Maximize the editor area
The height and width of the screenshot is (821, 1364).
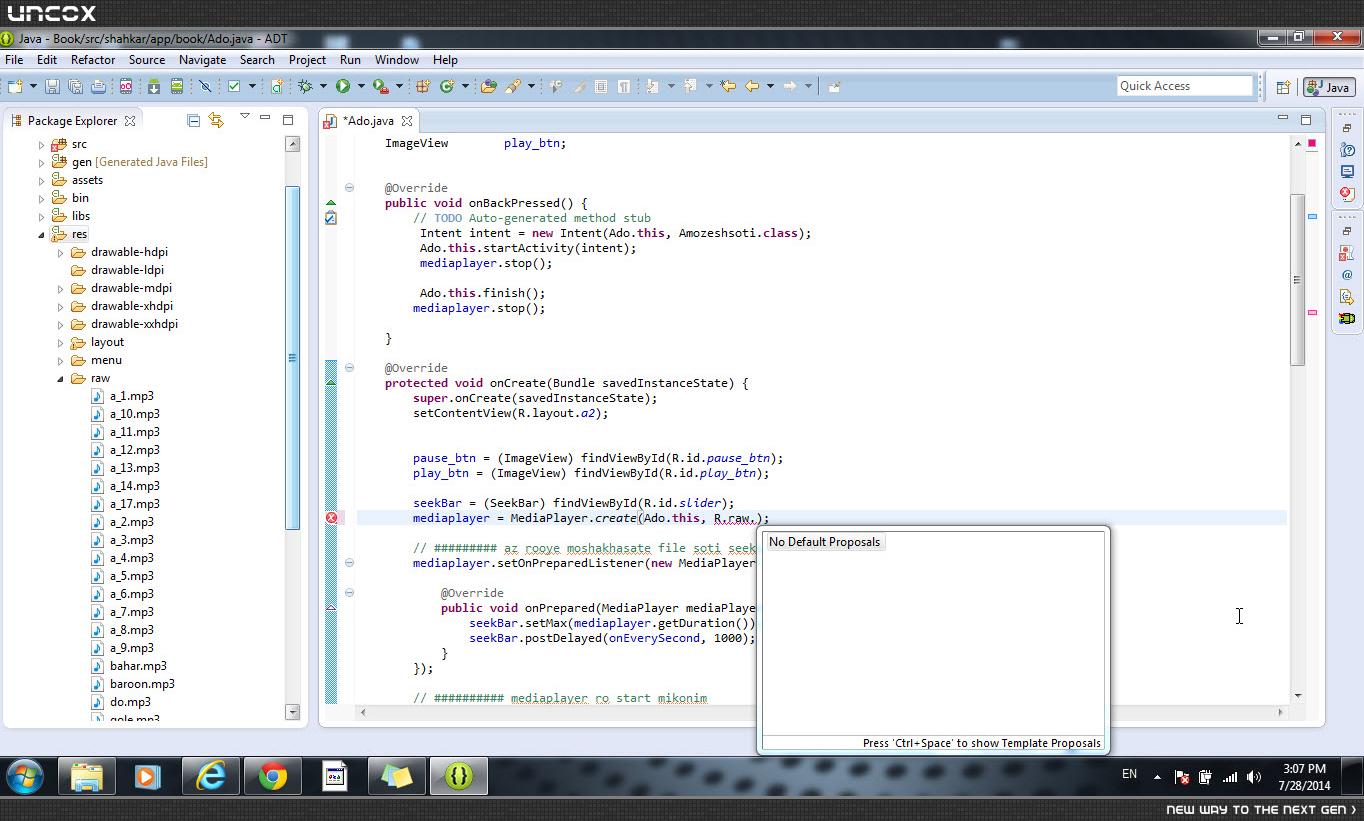1305,120
